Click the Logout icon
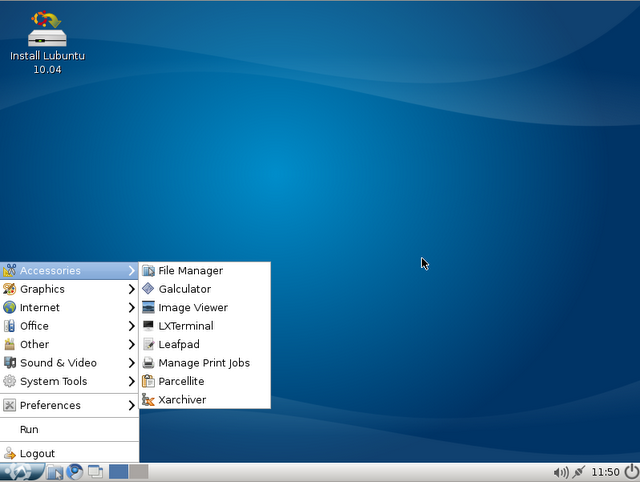 [9, 453]
